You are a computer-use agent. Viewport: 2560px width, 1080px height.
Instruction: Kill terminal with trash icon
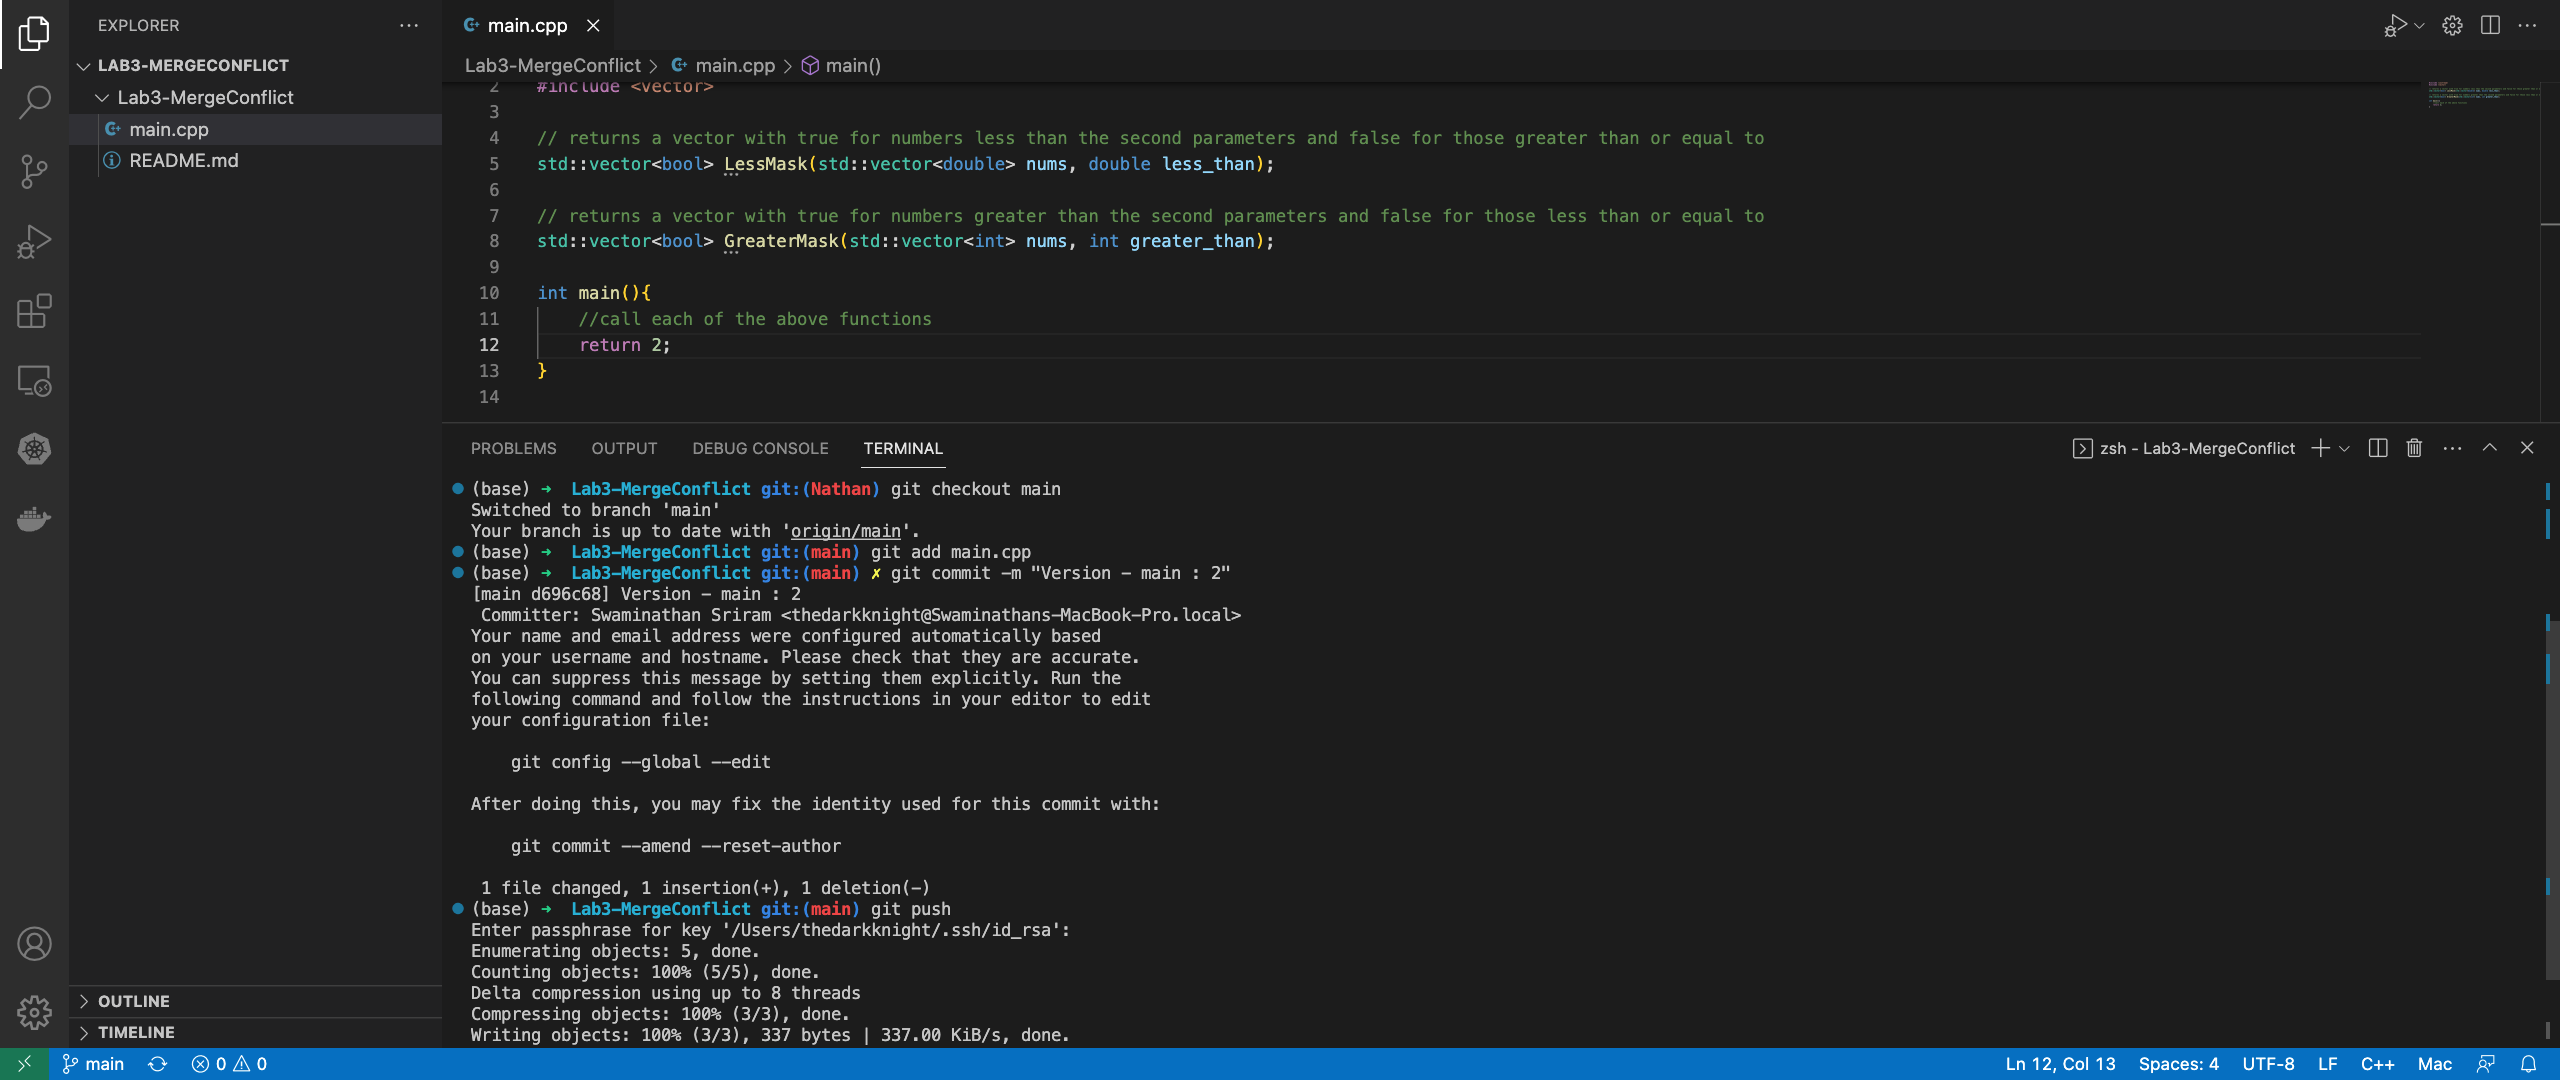(x=2414, y=448)
